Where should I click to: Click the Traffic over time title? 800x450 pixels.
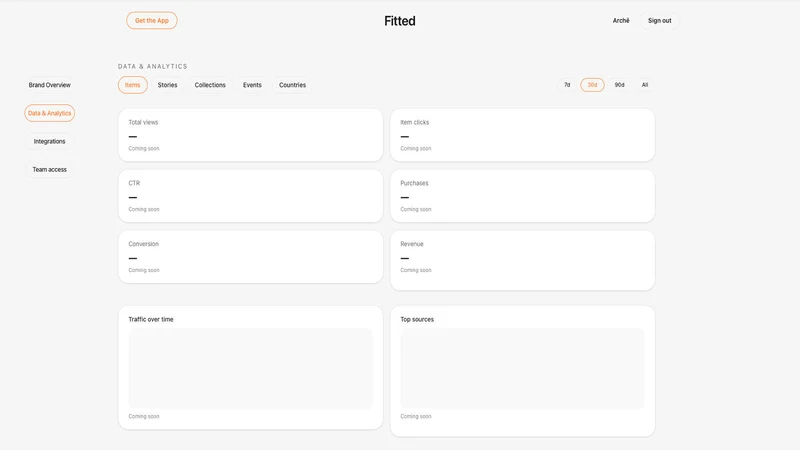151,319
